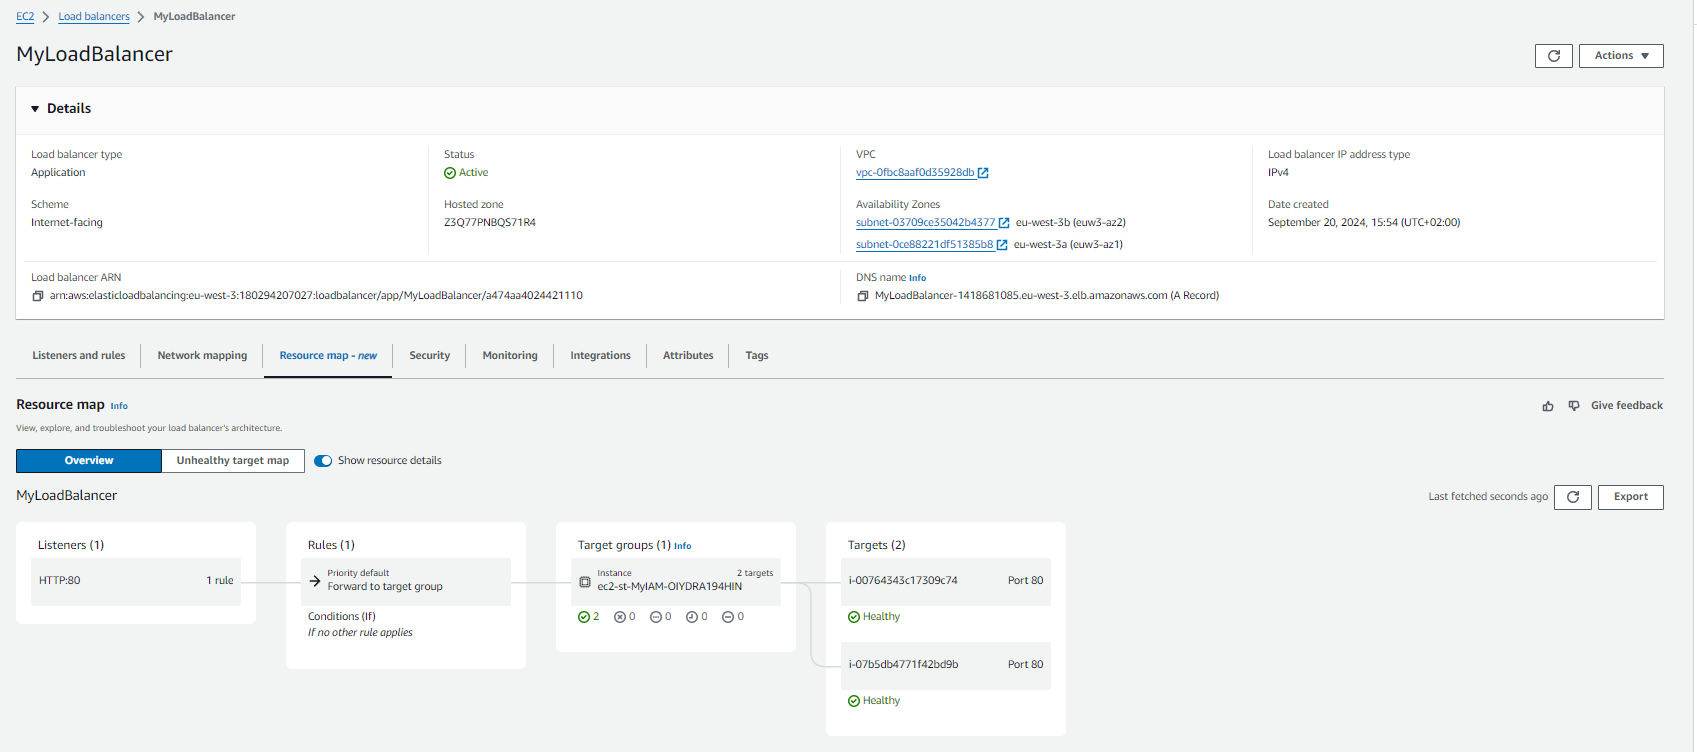Copy the load balancer ARN icon
Viewport: 1697px width, 752px height.
tap(38, 296)
